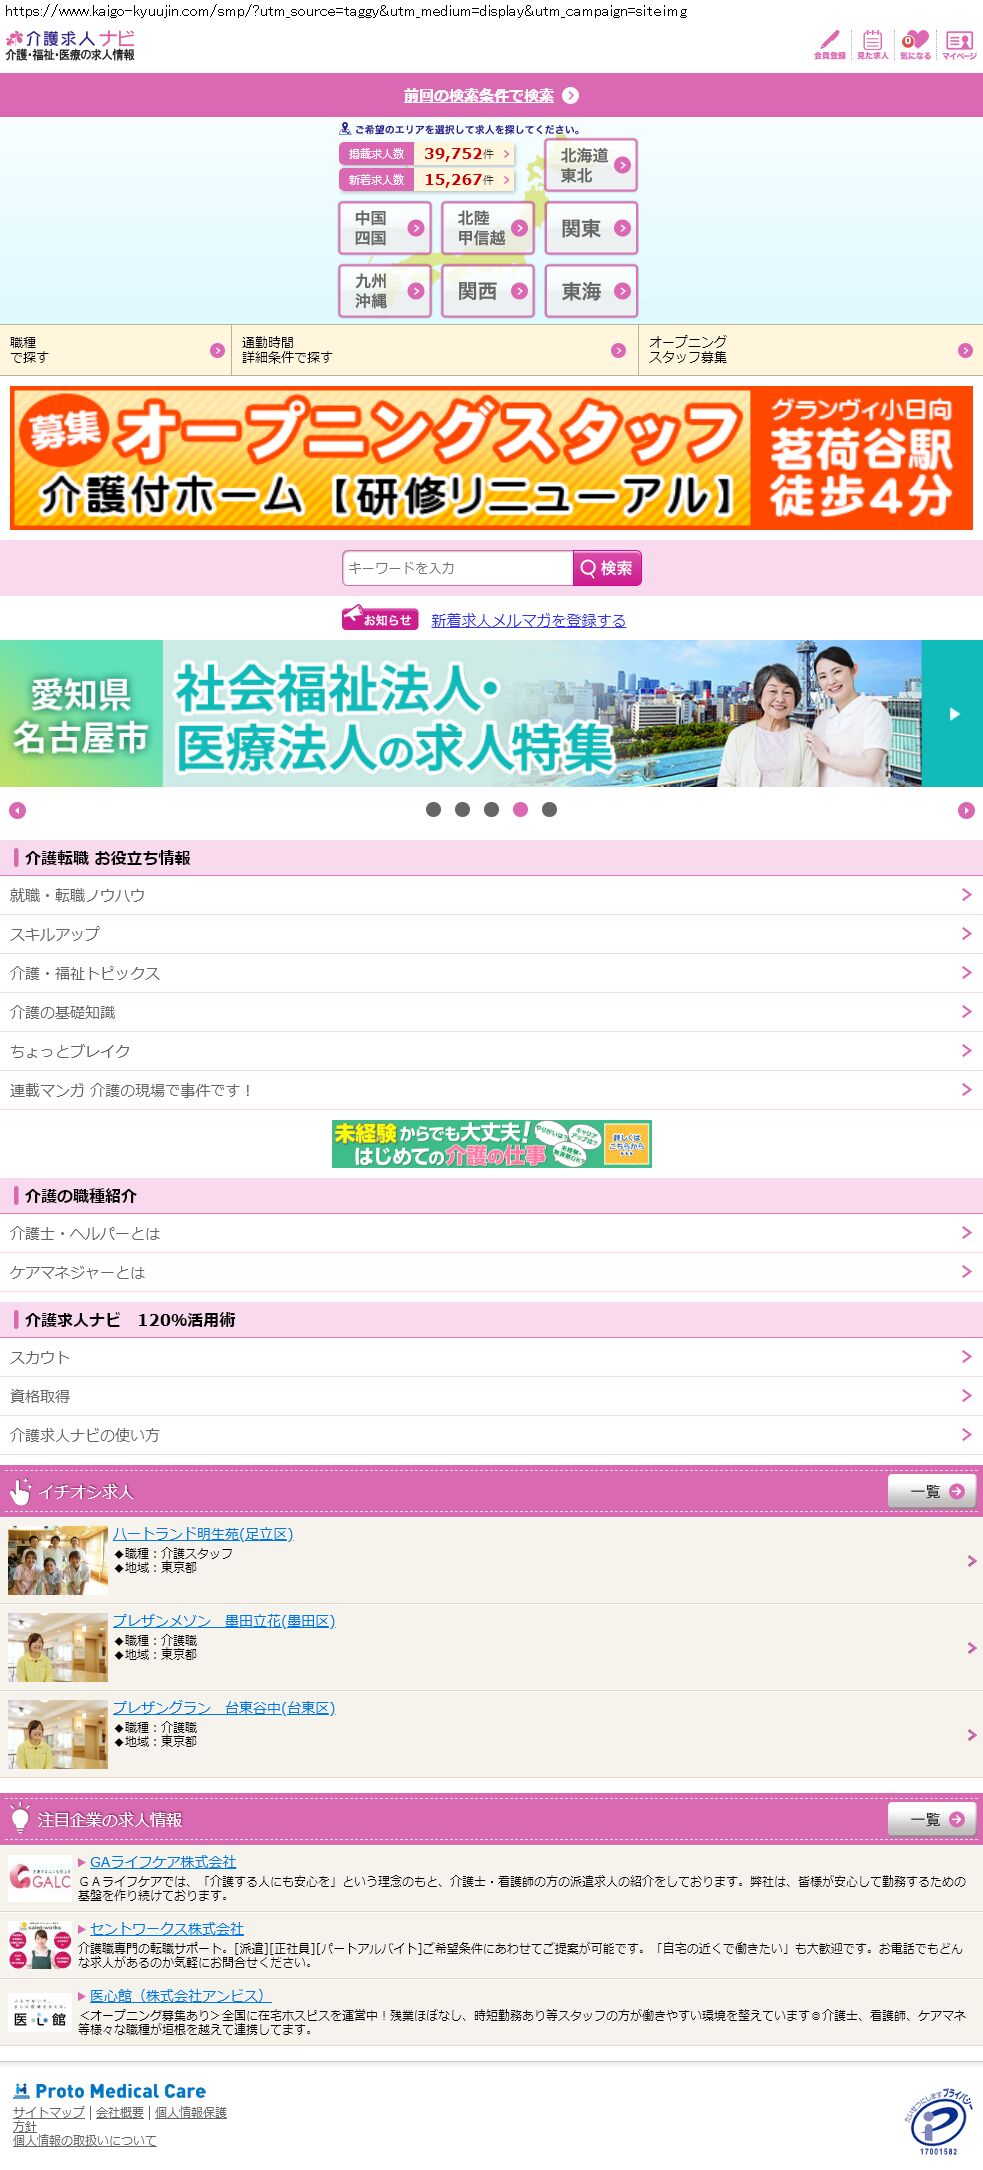Open 資格取得 row

coord(491,1396)
